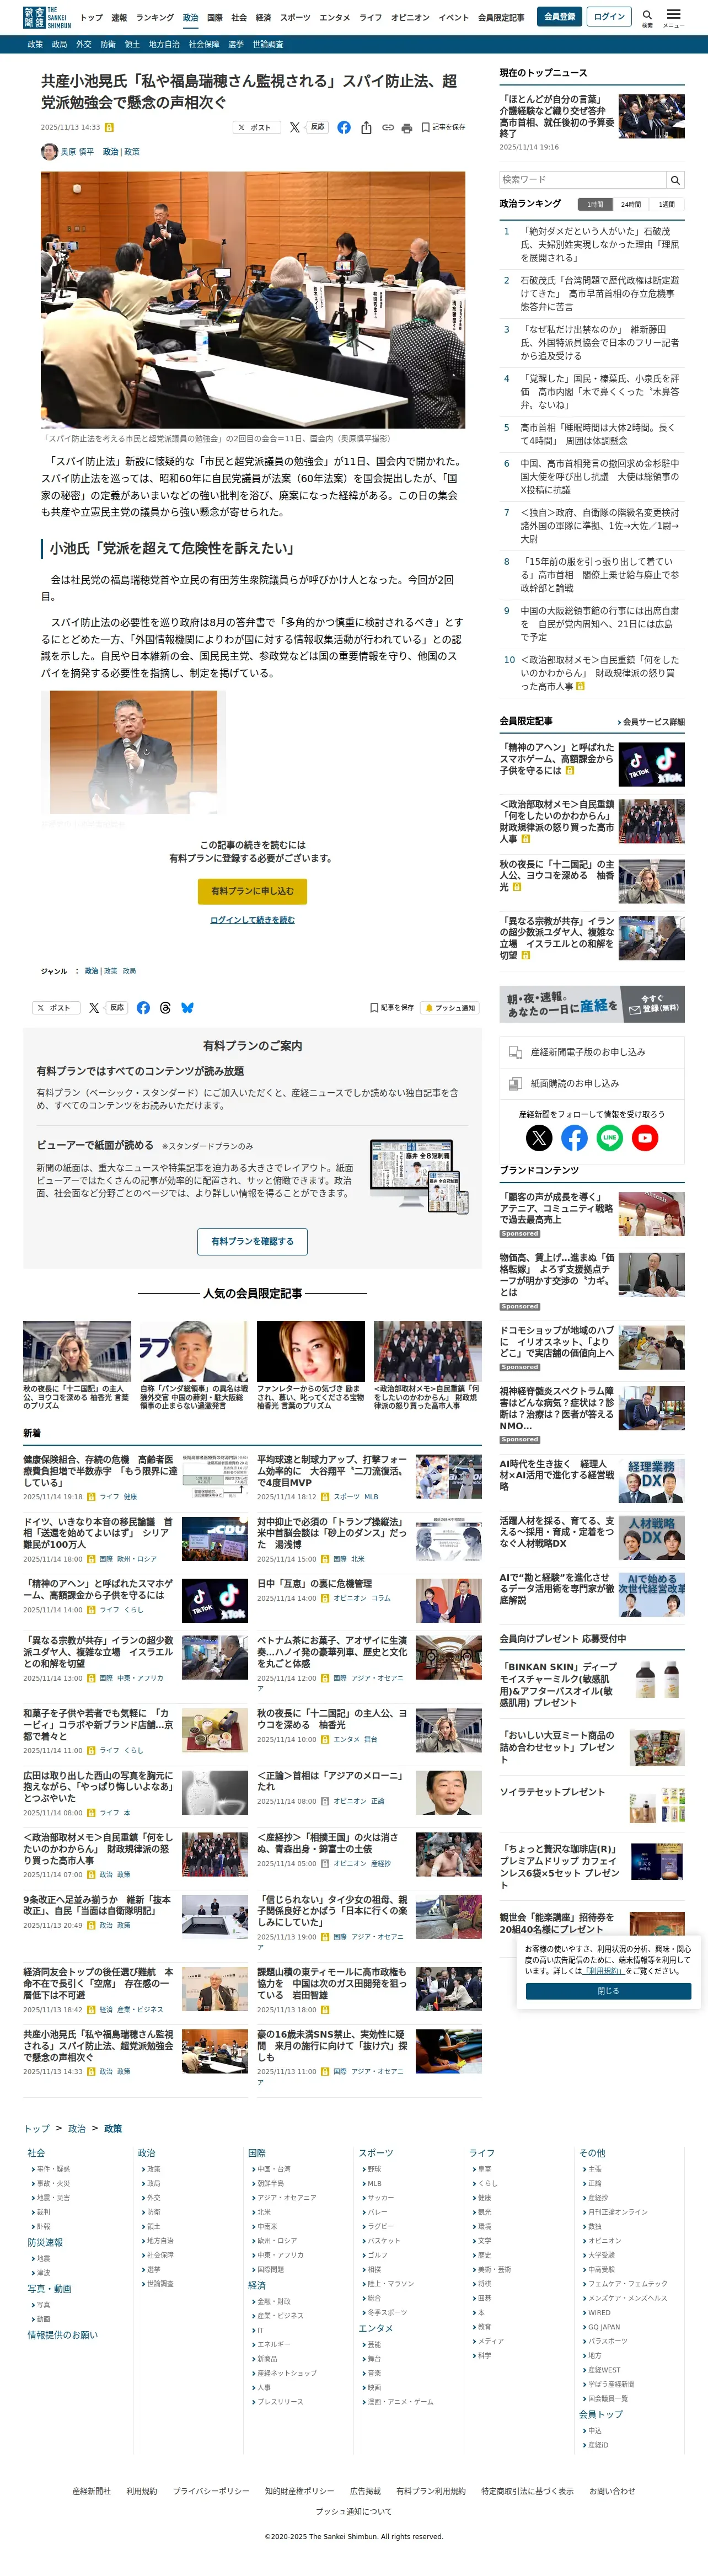Click the 紙面購読のお申し込み icon row

click(592, 1083)
